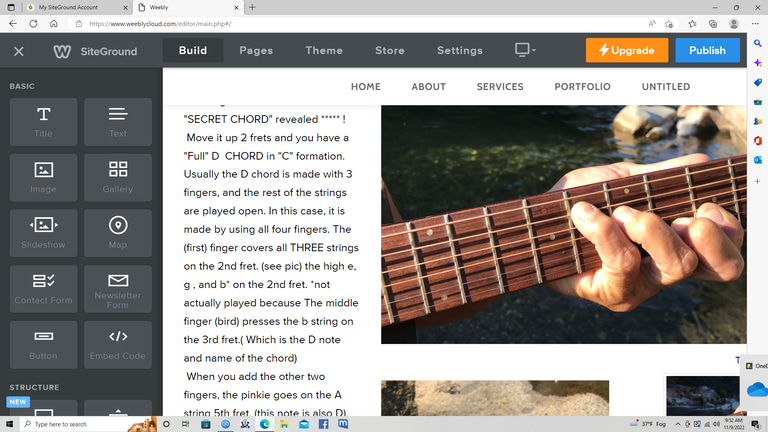Pick the Button element in sidebar
The image size is (768, 432).
click(43, 345)
